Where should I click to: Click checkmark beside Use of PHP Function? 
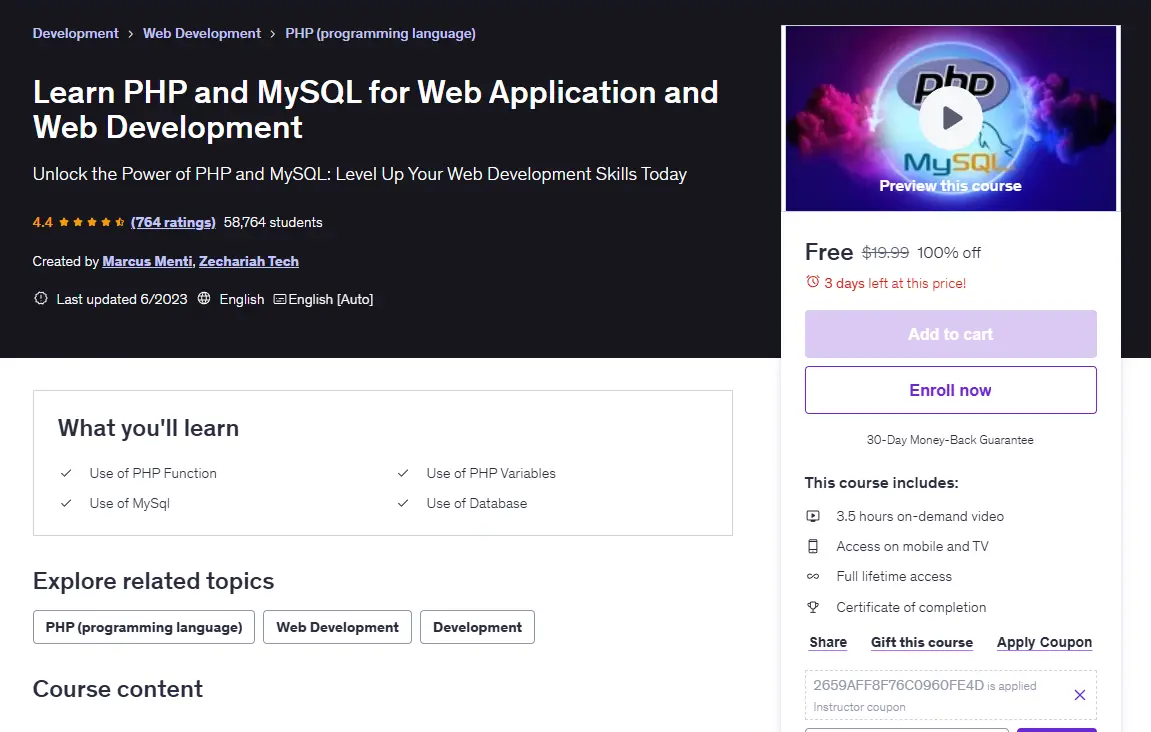[x=66, y=474]
